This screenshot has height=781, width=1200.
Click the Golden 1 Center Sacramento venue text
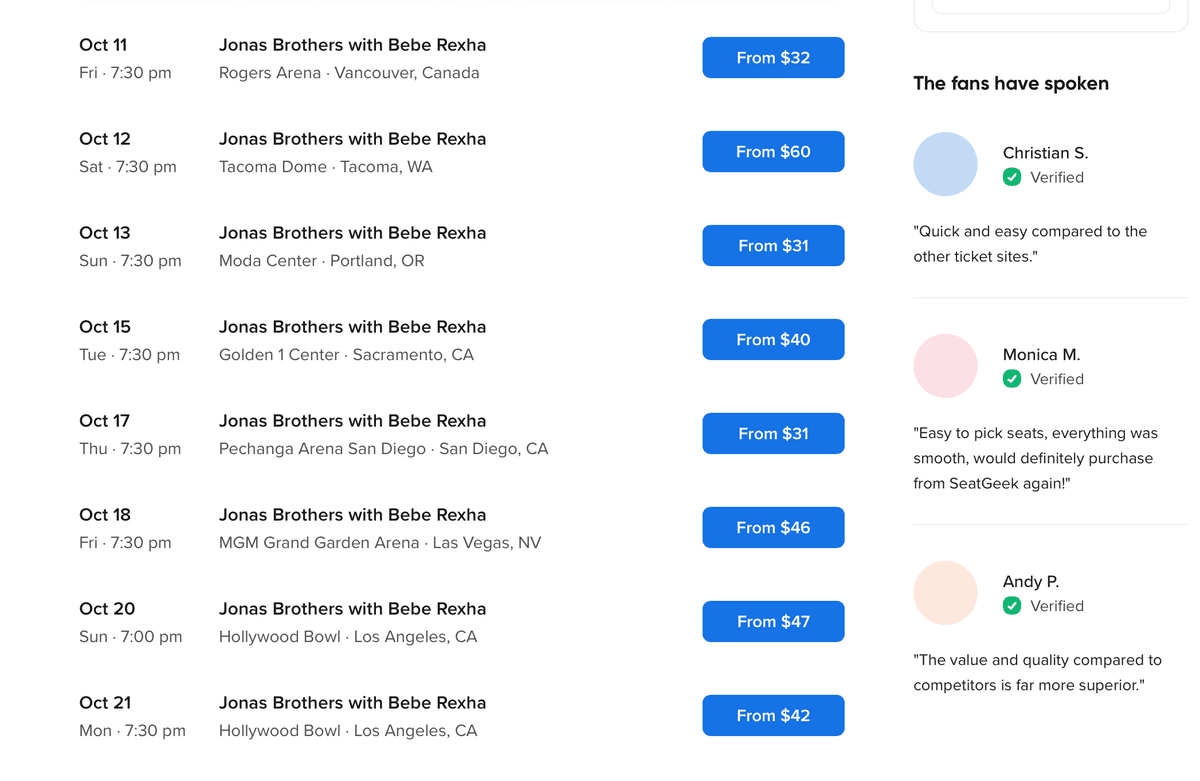pos(346,355)
